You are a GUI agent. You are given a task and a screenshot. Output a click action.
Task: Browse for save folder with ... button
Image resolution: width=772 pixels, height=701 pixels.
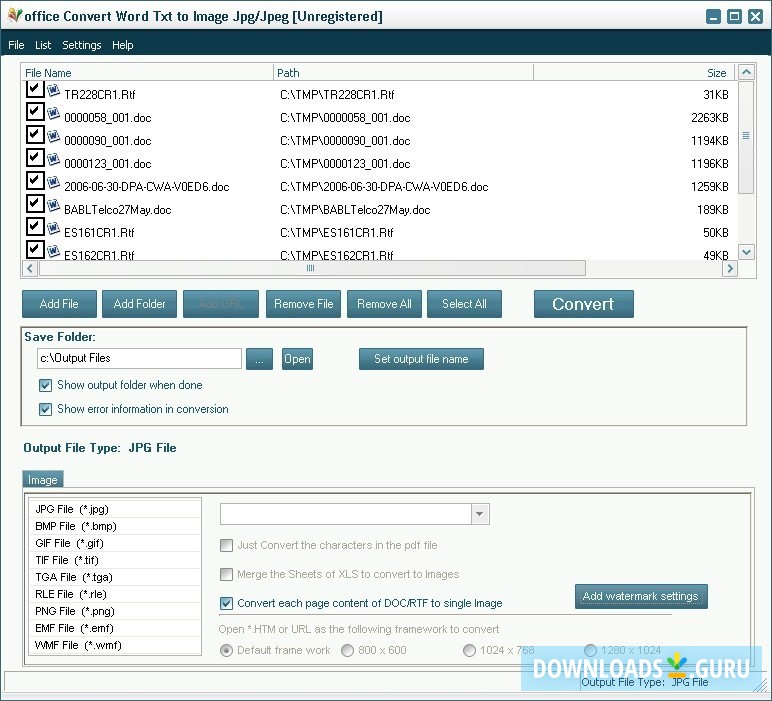[x=259, y=359]
